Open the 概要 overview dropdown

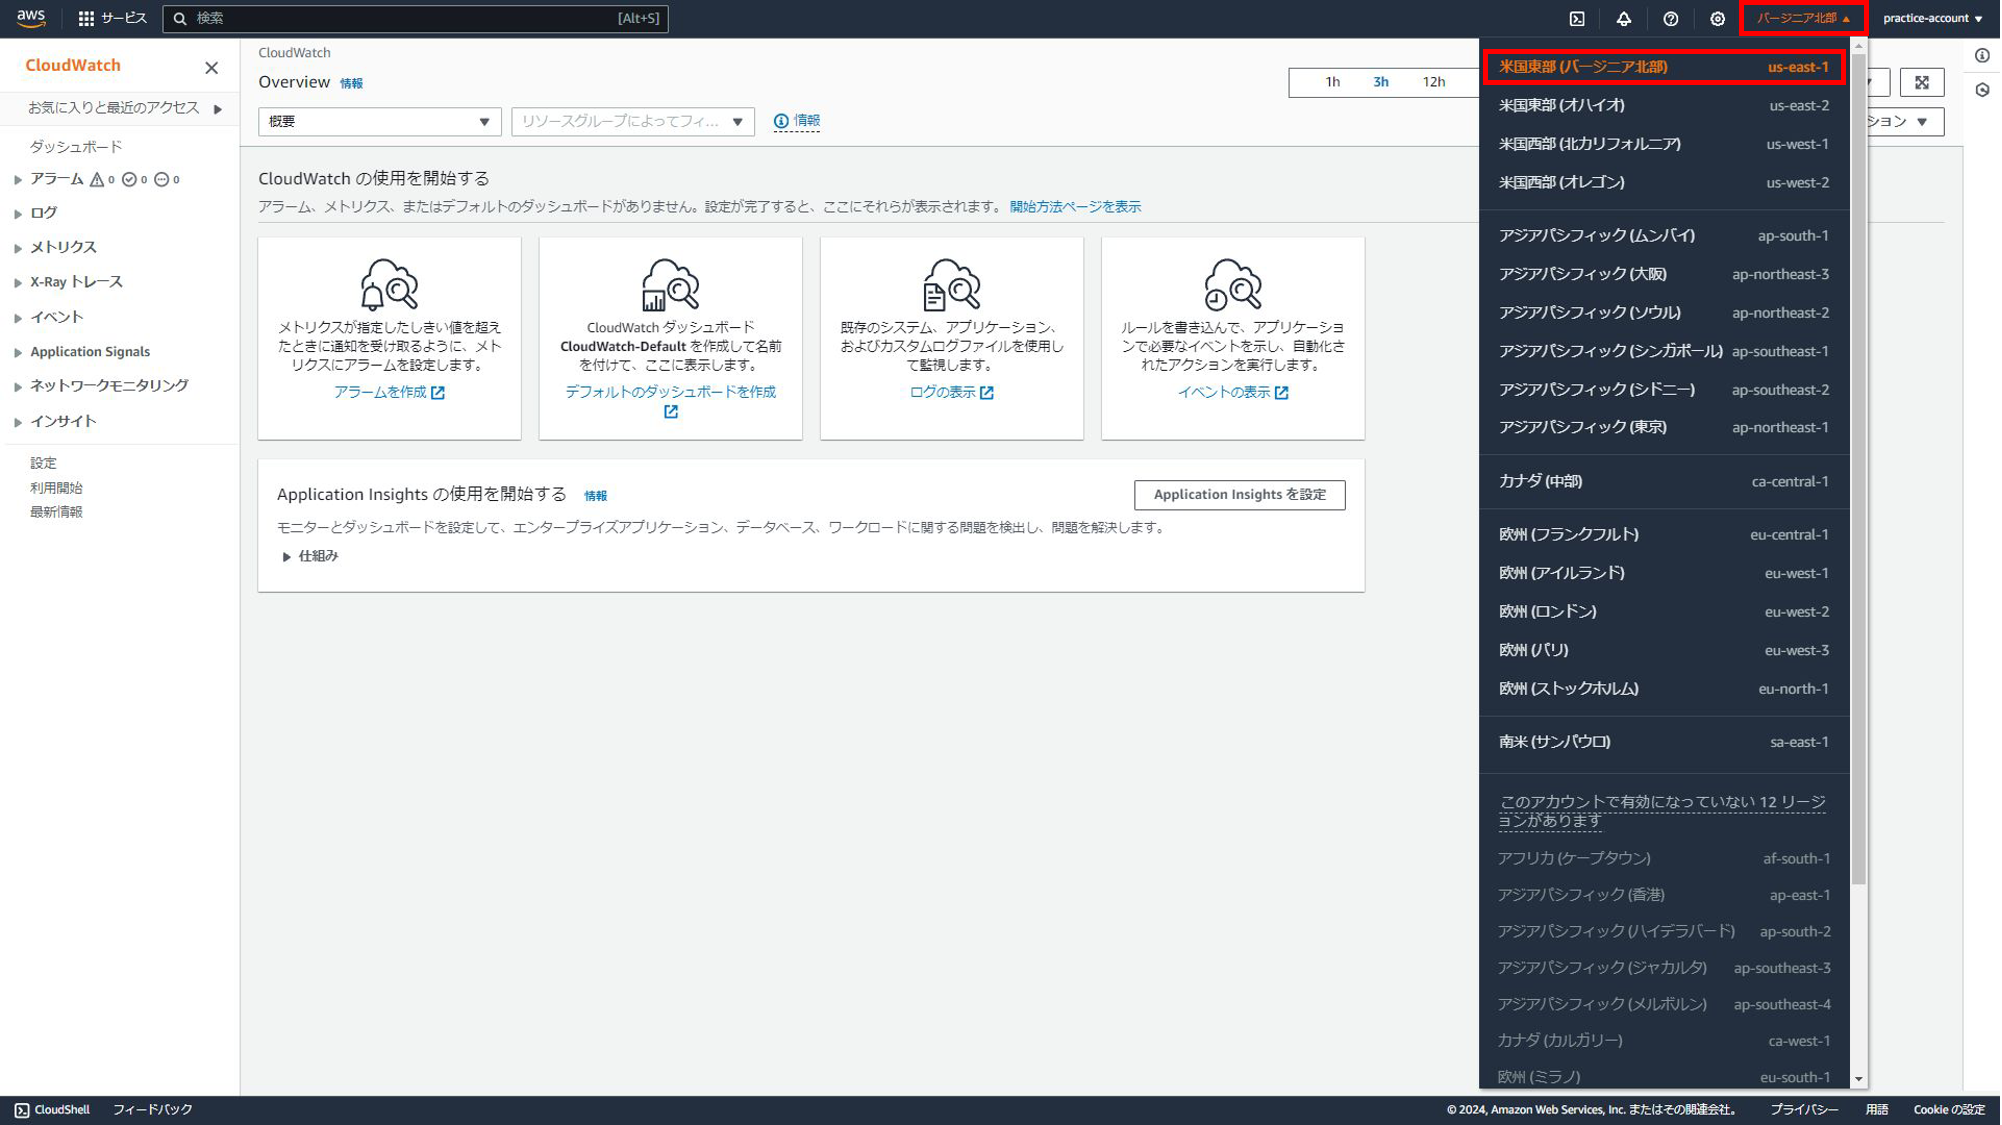379,121
